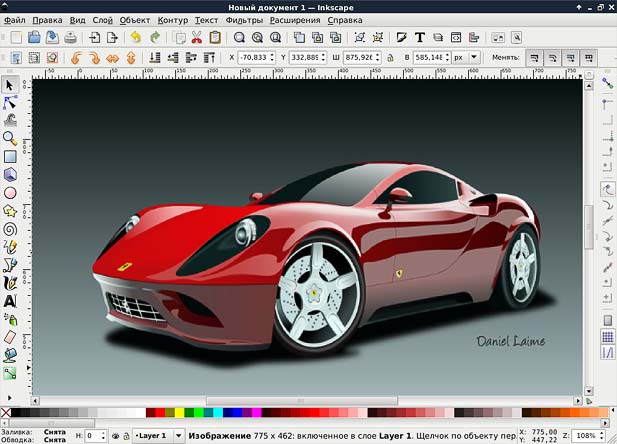Toggle move patterns with object option

589,58
